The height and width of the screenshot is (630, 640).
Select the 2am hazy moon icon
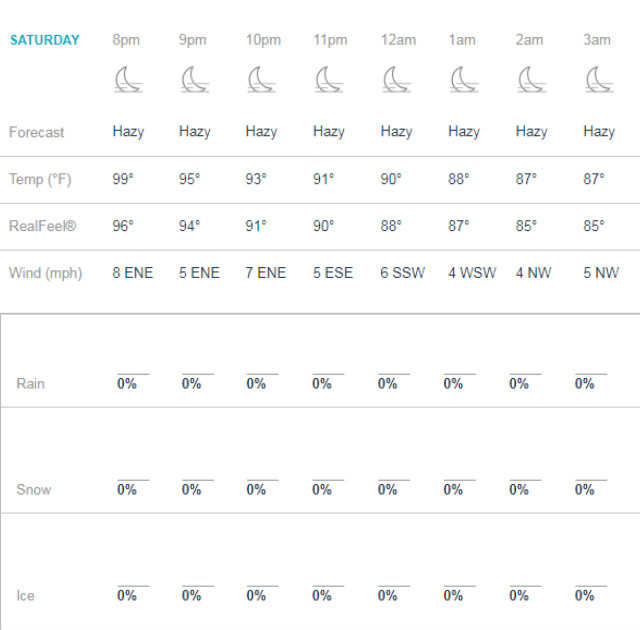pos(532,80)
